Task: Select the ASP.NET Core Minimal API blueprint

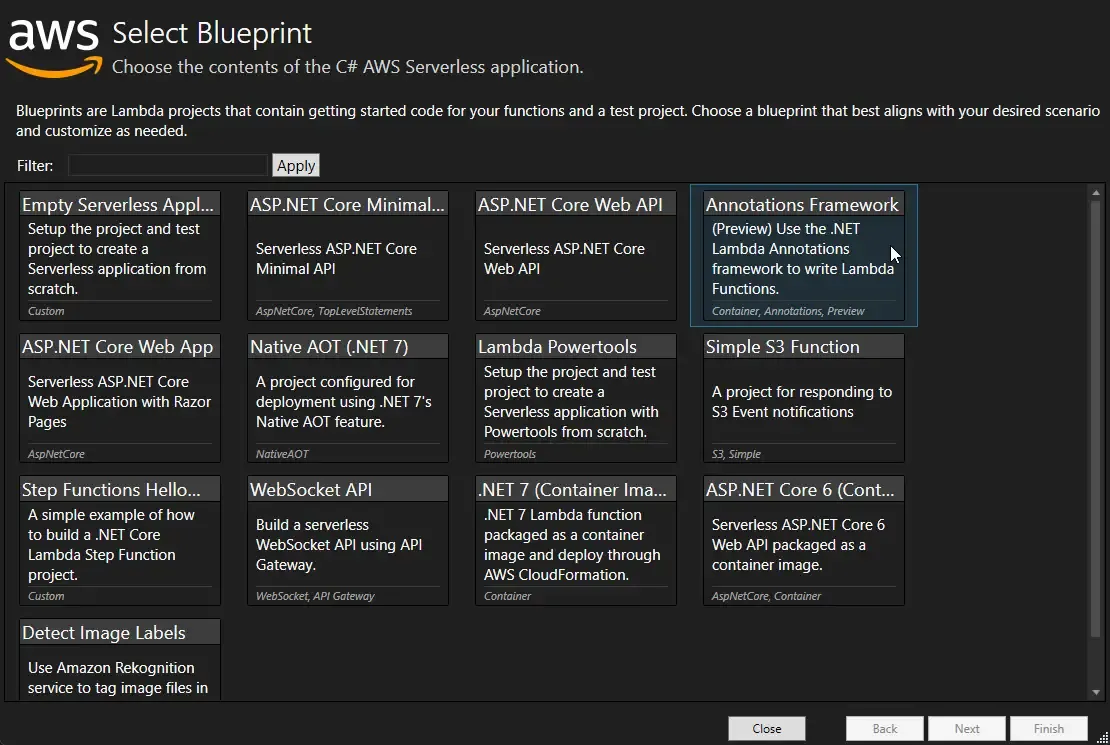Action: coord(347,255)
